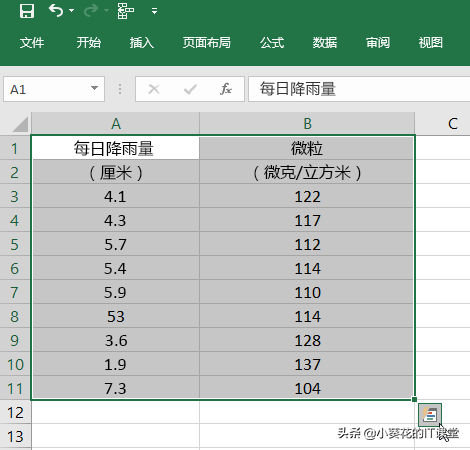Open the 文件 tab
The width and height of the screenshot is (470, 450).
[x=32, y=43]
